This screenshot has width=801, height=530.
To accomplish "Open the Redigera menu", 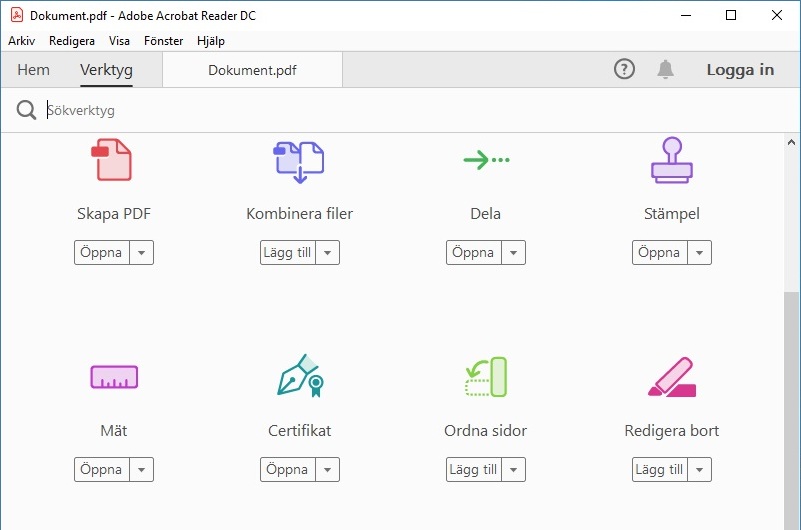I will (72, 41).
